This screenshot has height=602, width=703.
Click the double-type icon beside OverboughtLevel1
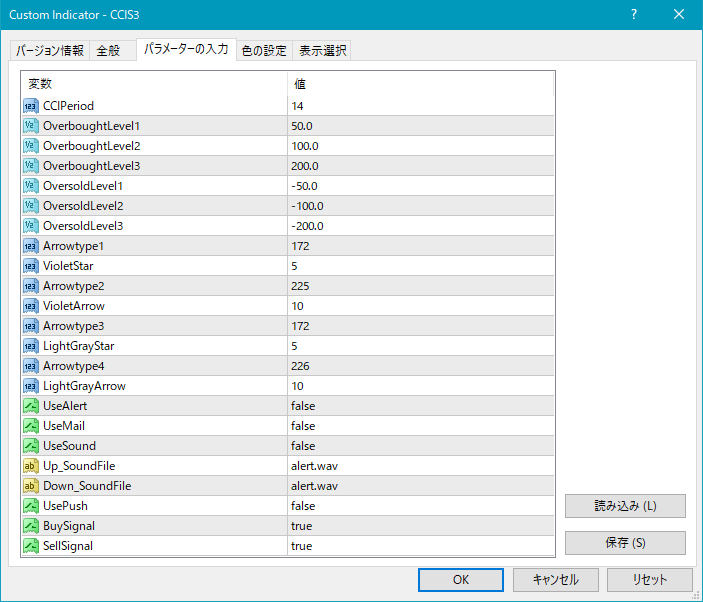click(30, 126)
